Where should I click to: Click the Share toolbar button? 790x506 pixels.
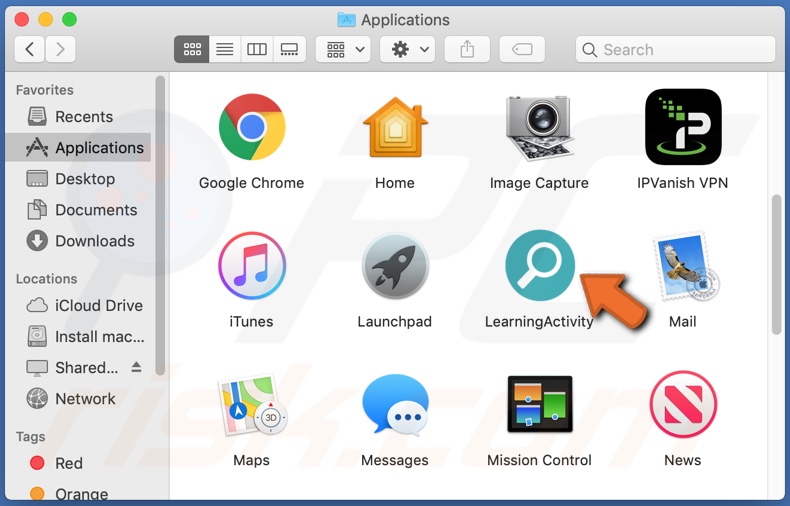(467, 49)
